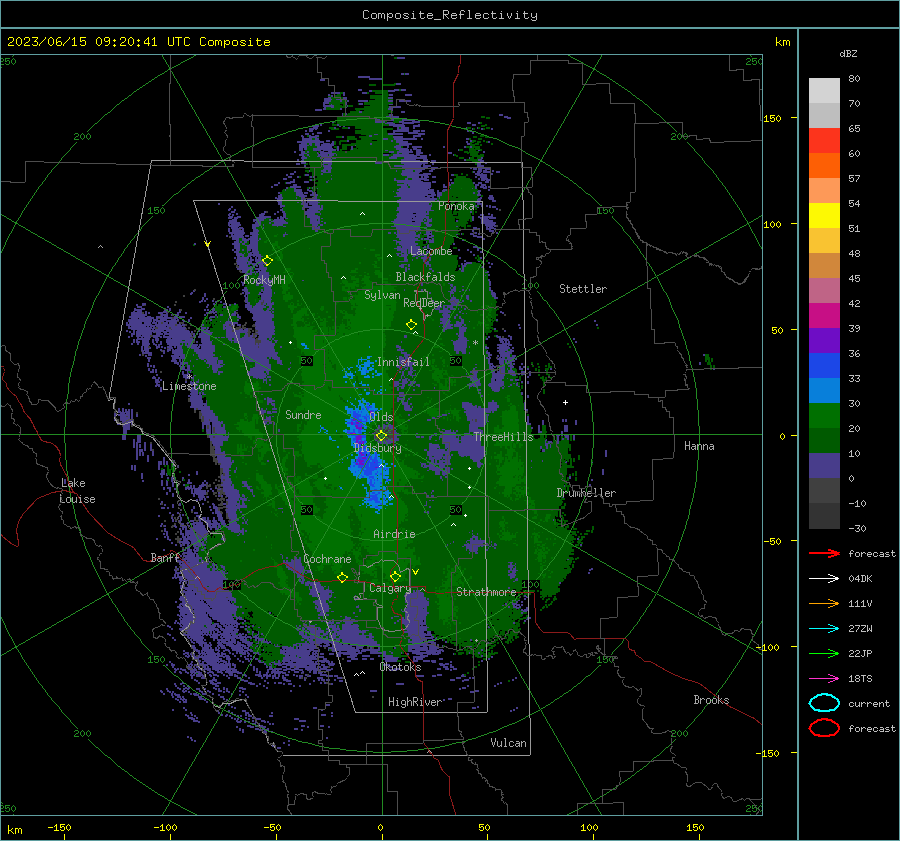Screen dimensions: 900x841
Task: Click the Didsbury label
Action: coord(377,448)
